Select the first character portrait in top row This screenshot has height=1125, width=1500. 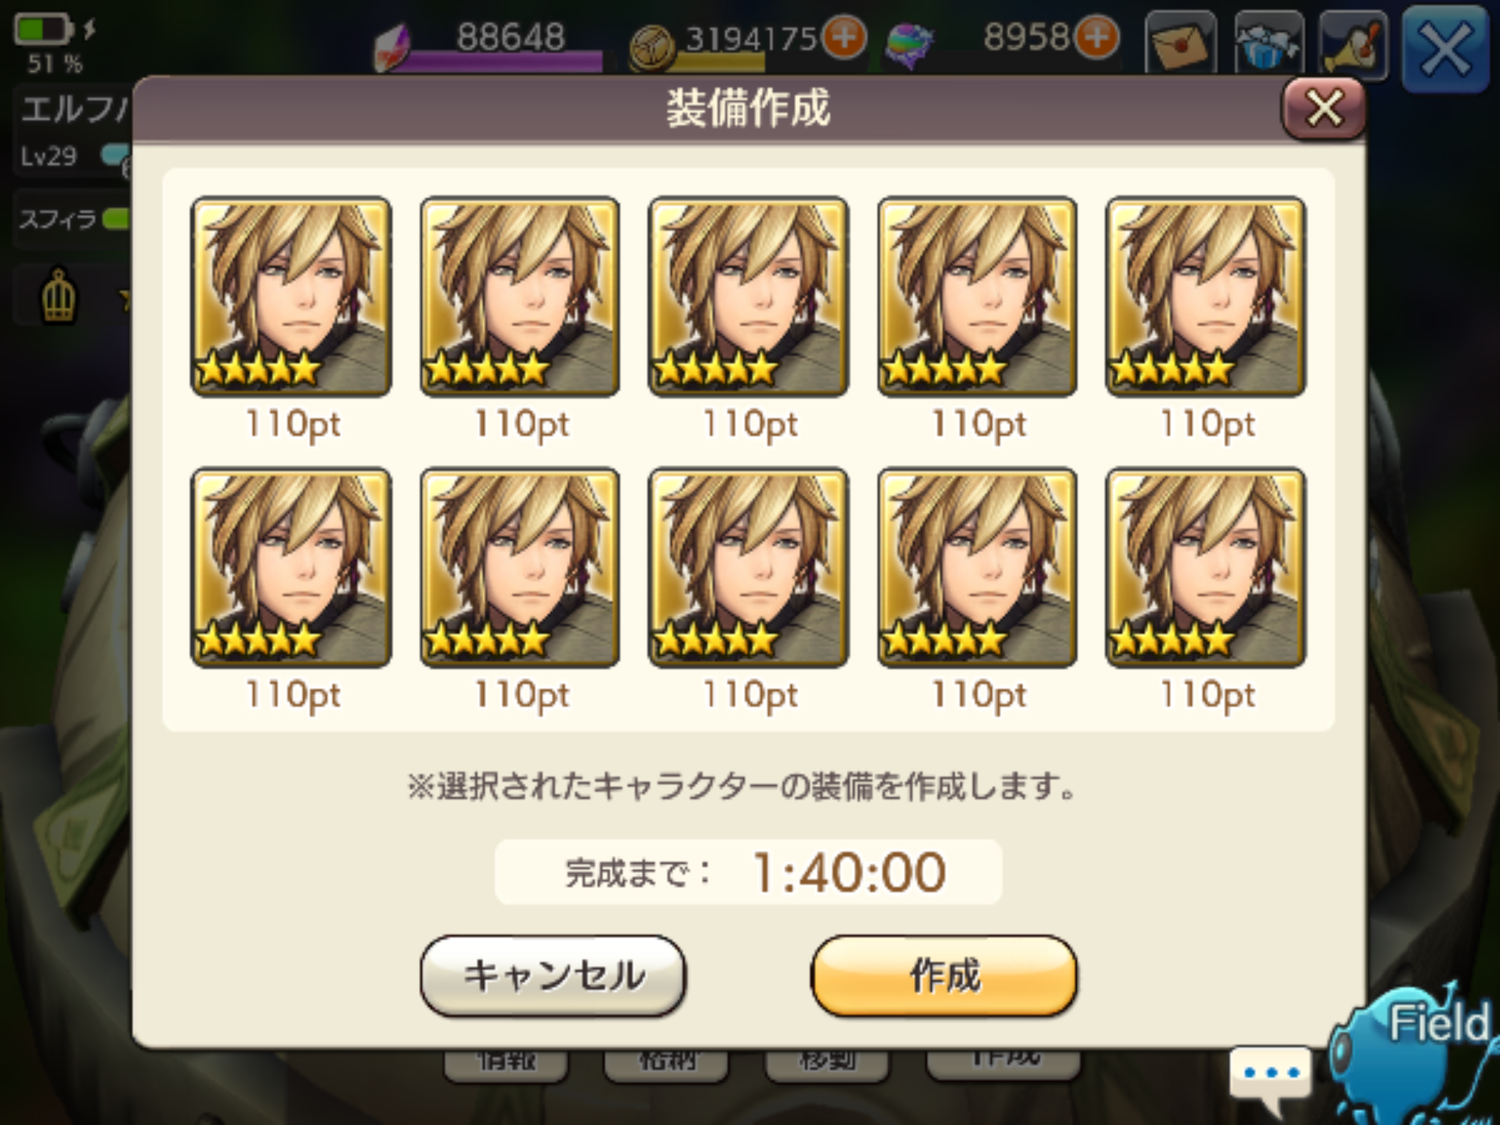[x=291, y=296]
